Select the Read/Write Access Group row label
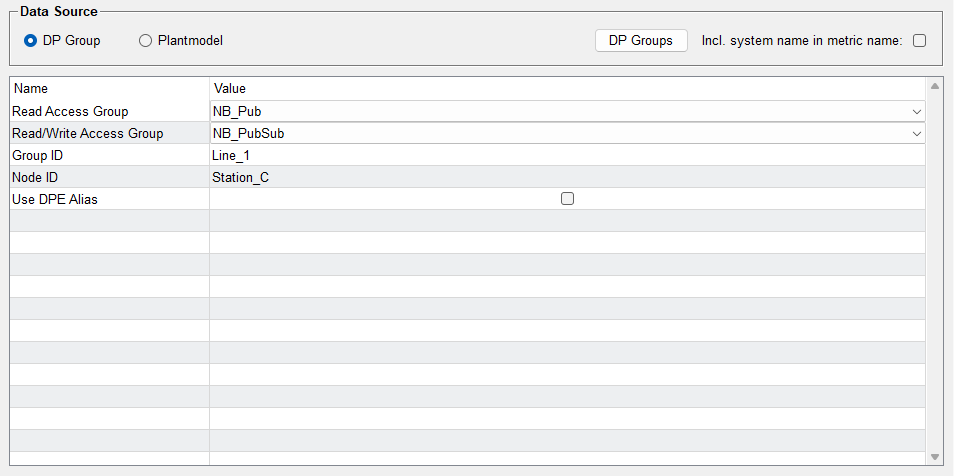954x476 pixels. pos(87,133)
